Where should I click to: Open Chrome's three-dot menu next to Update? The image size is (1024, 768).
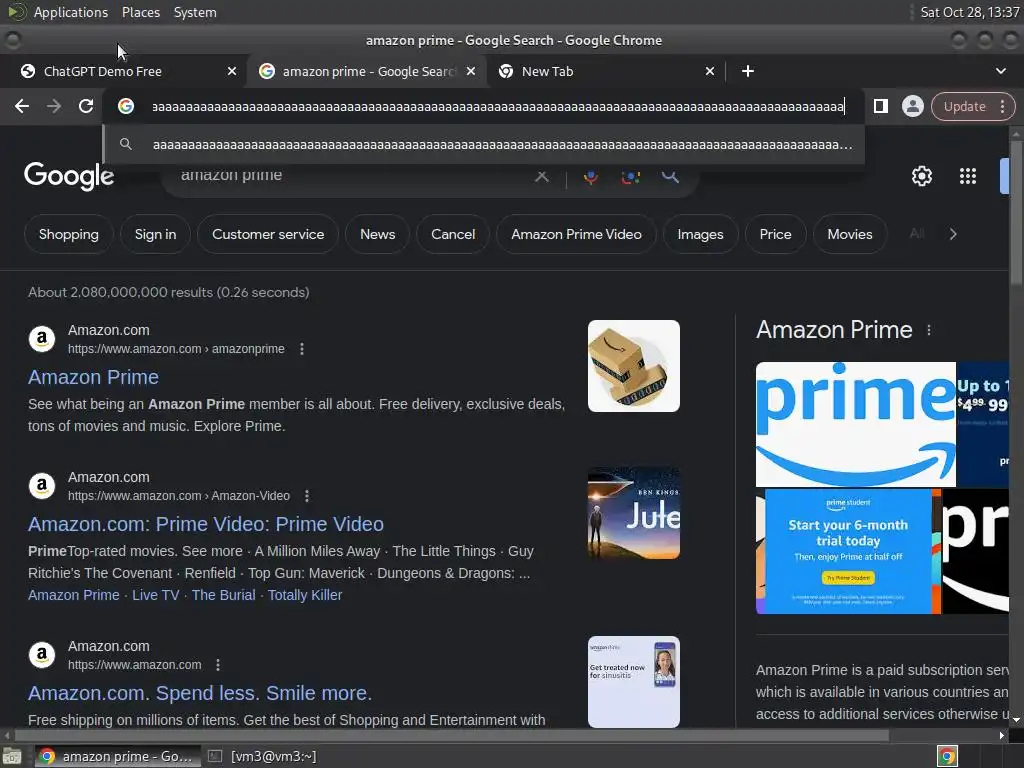(1002, 106)
